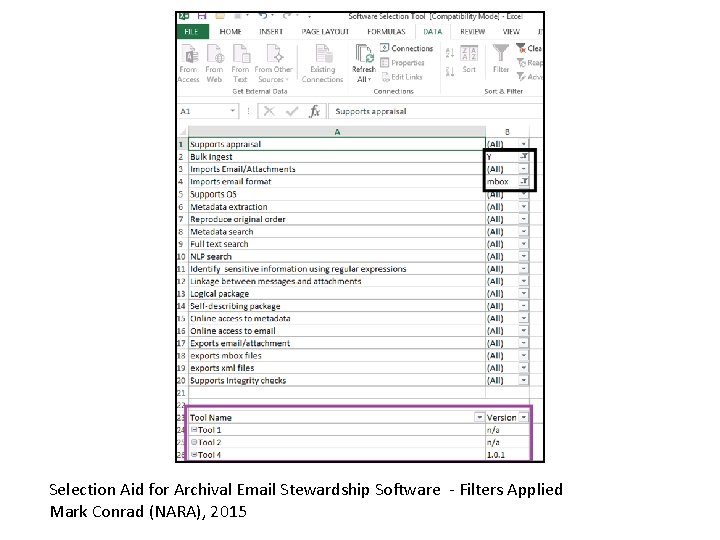Switch to the INSERT tab

(271, 32)
